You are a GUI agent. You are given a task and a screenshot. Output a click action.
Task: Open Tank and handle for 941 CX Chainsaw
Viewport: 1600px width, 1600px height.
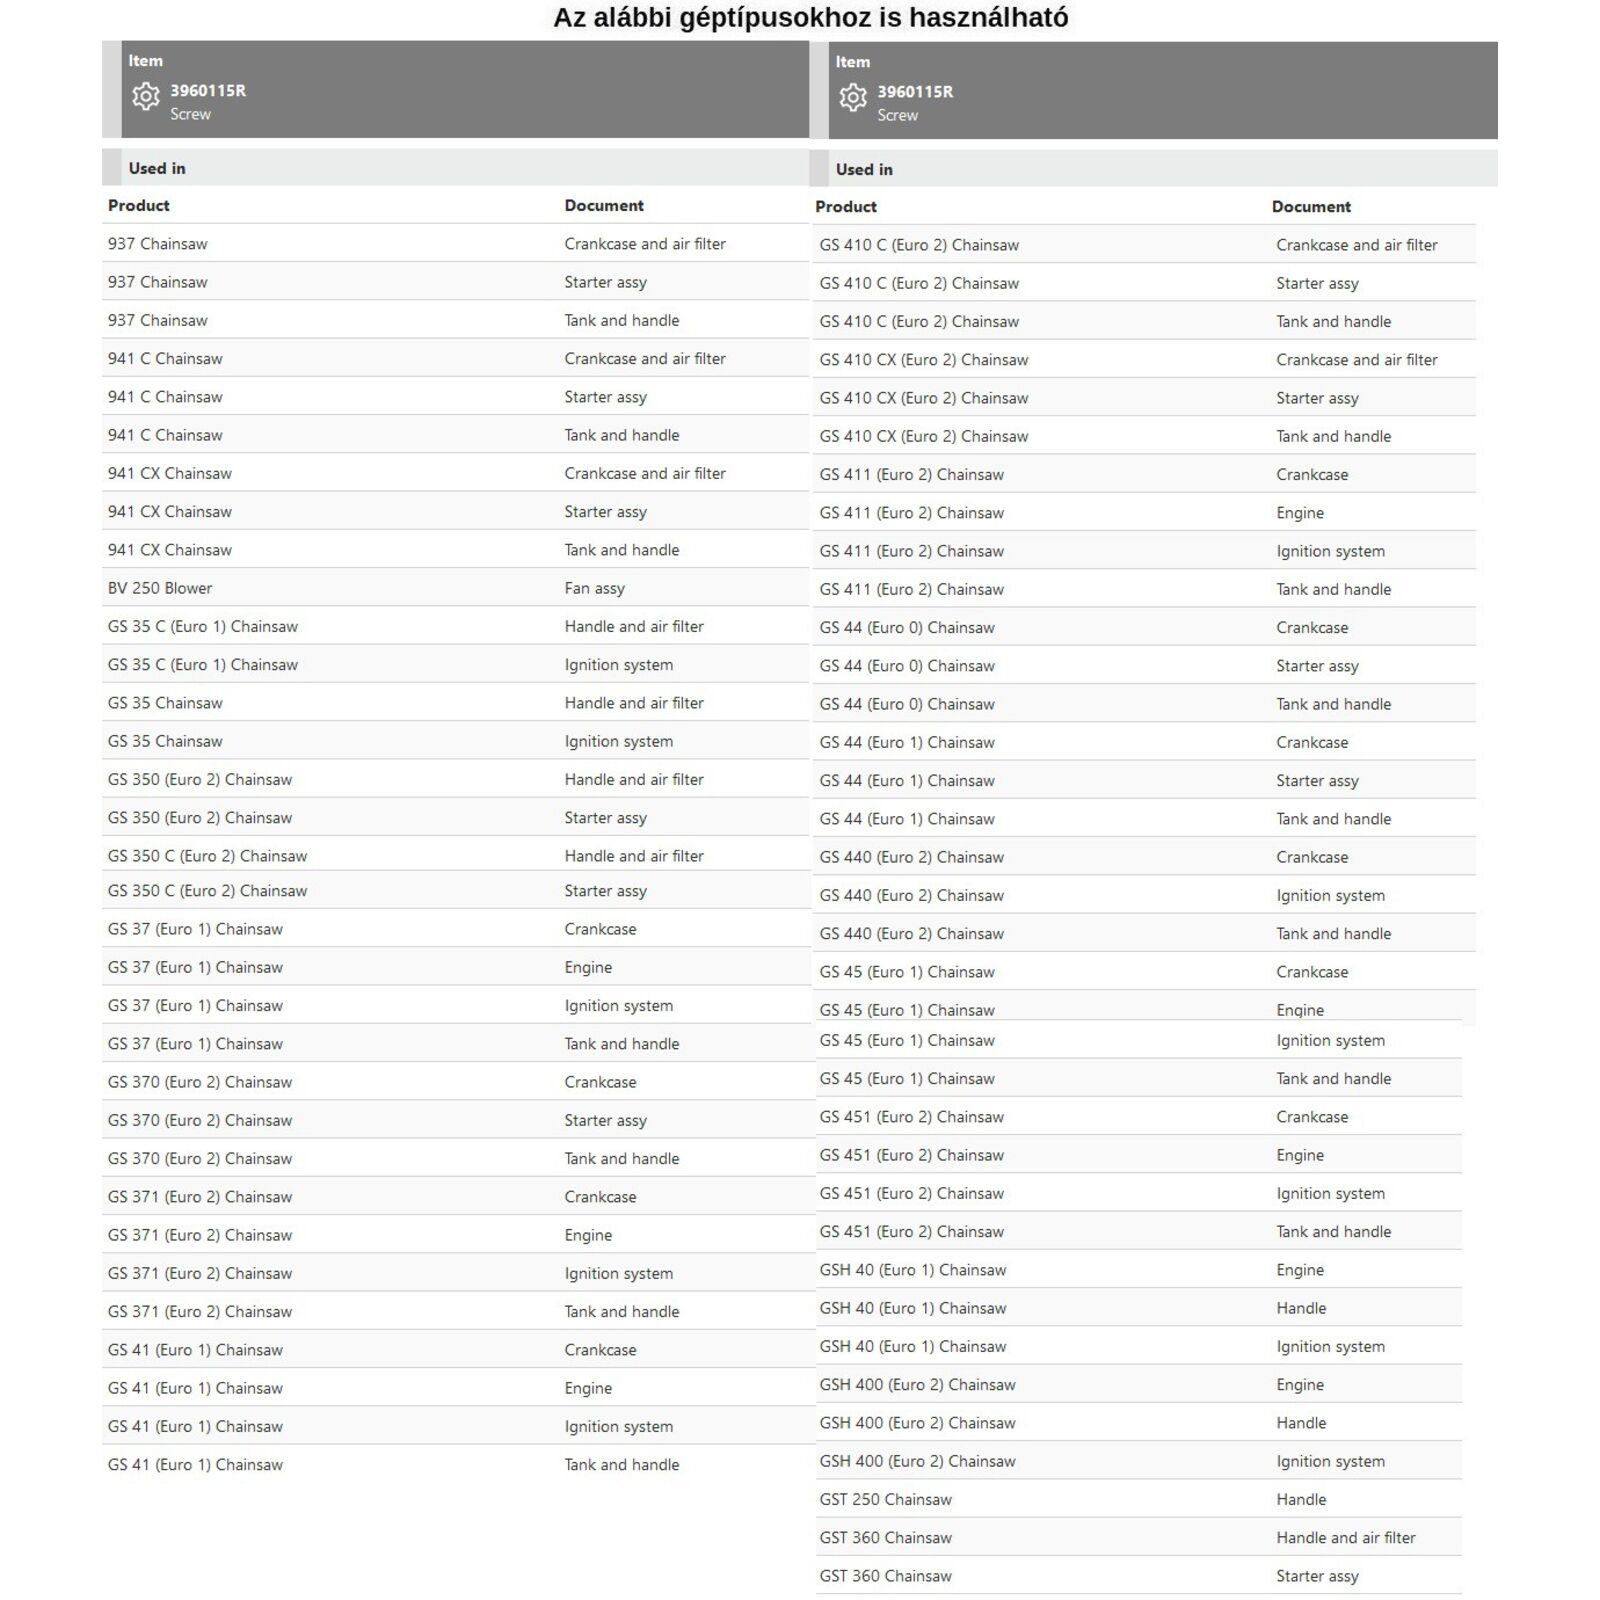621,550
